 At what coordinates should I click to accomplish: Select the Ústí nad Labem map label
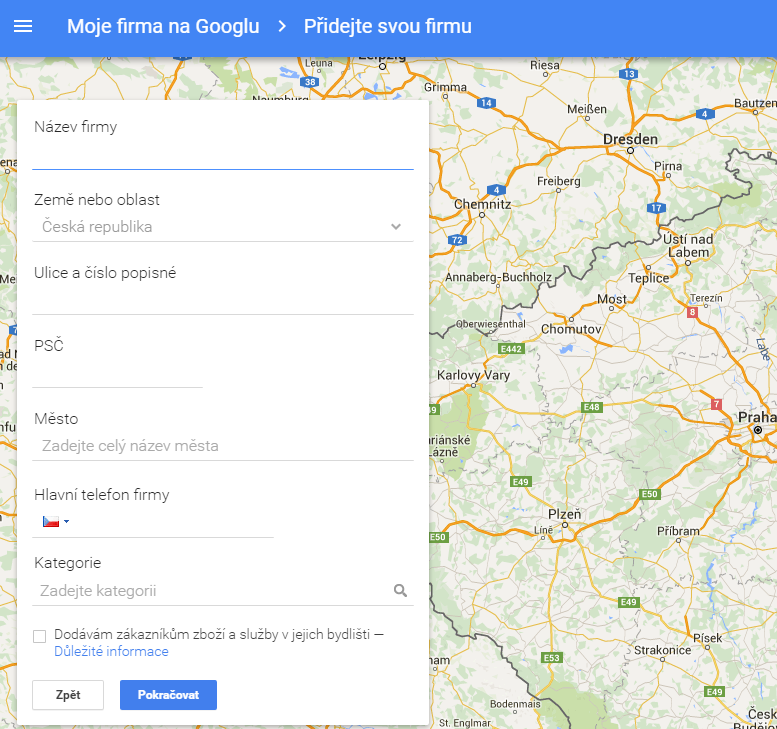[688, 246]
